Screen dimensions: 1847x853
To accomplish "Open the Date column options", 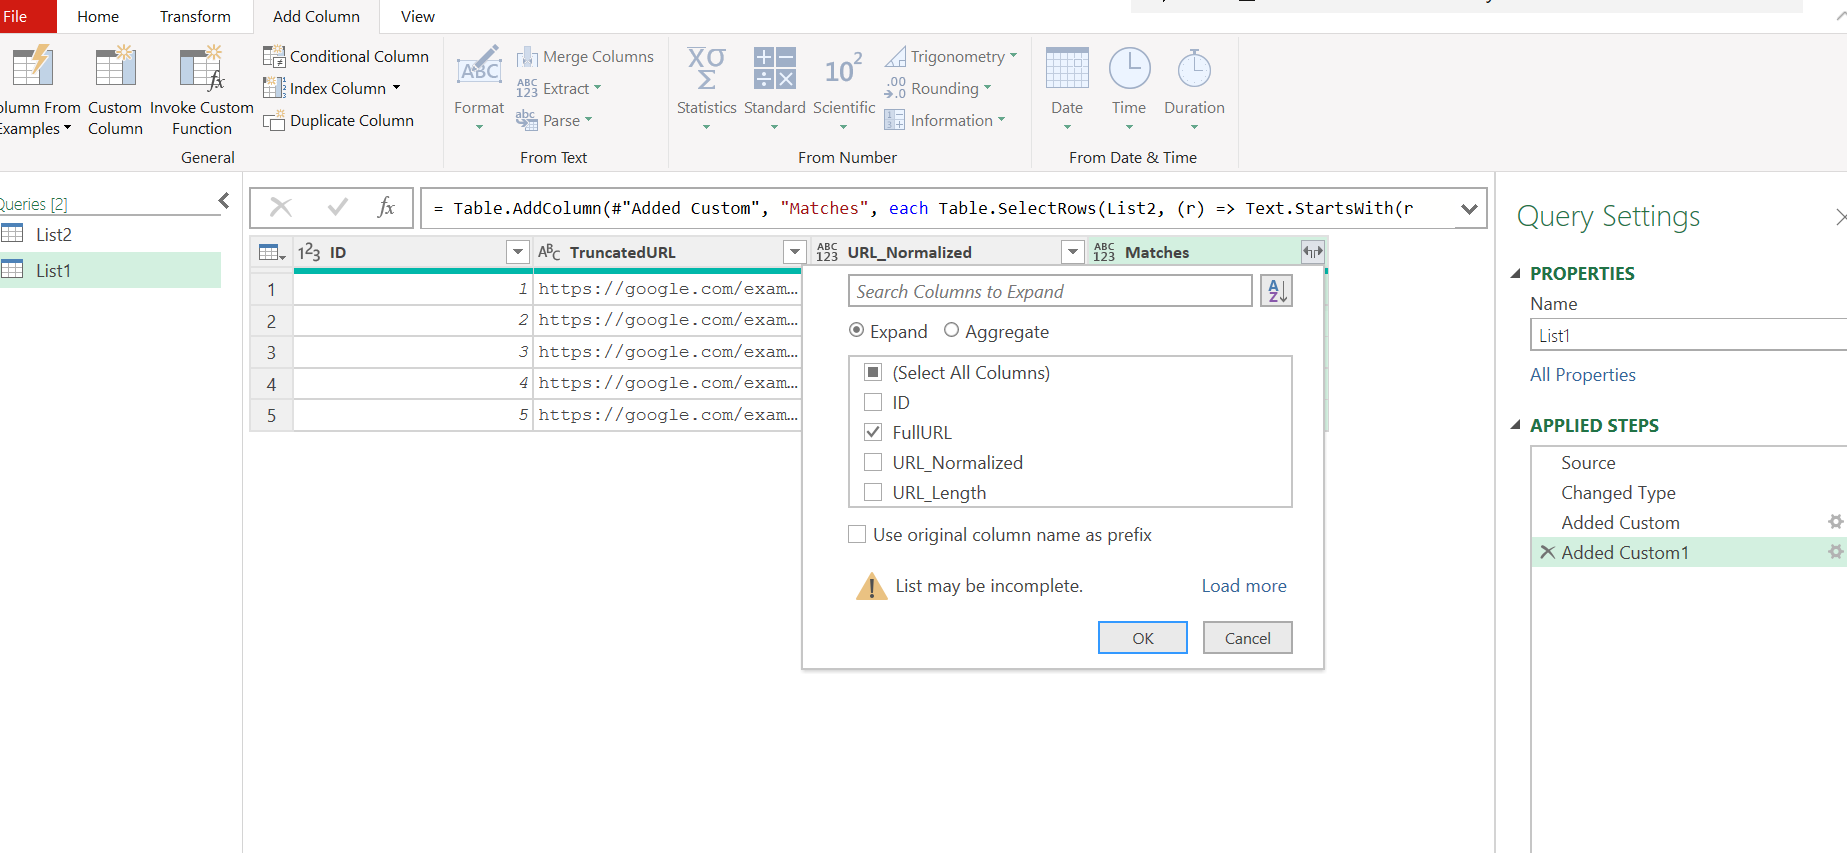I will [x=1067, y=90].
